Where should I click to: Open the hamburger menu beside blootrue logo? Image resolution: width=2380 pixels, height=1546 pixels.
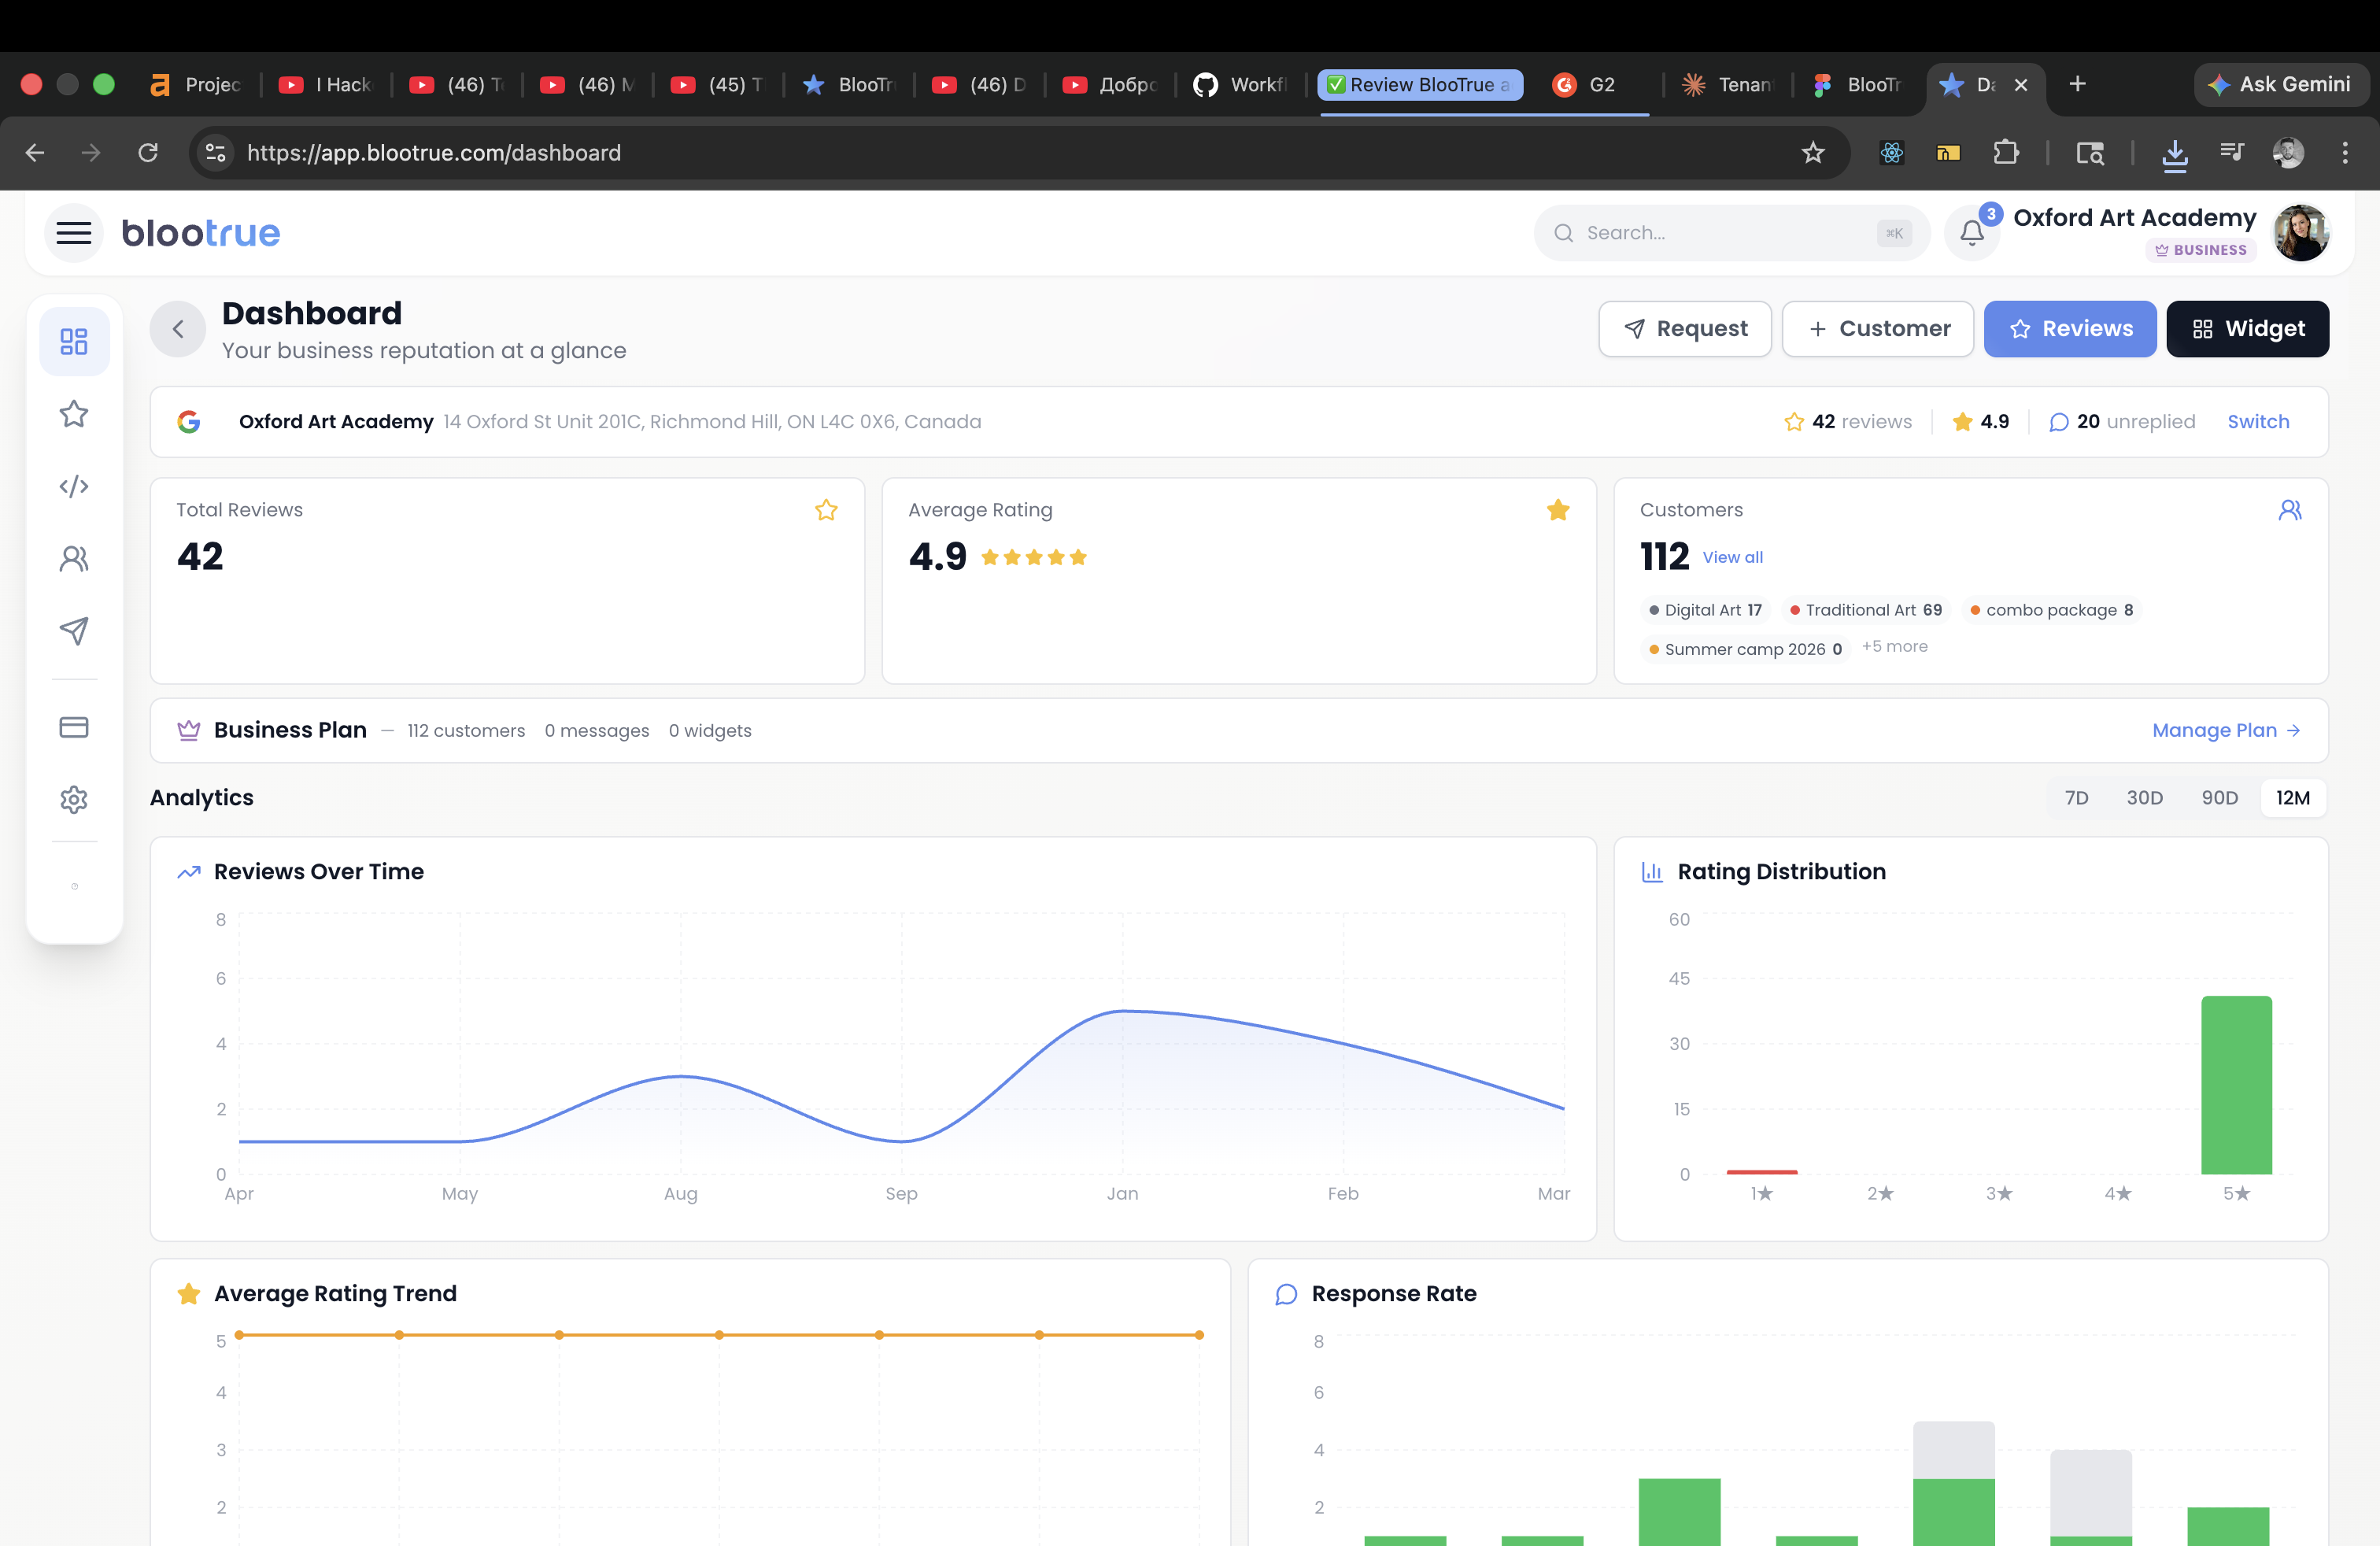[73, 233]
